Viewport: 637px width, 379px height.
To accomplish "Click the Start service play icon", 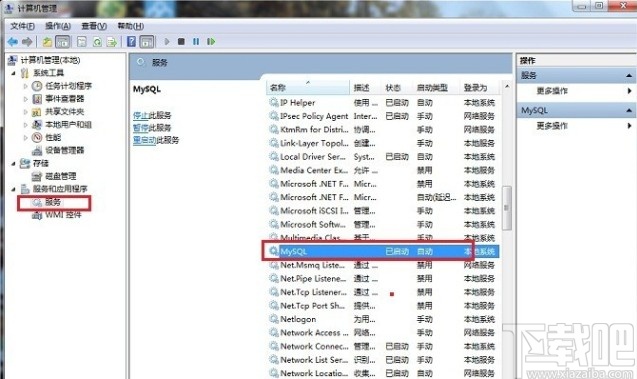I will [167, 41].
